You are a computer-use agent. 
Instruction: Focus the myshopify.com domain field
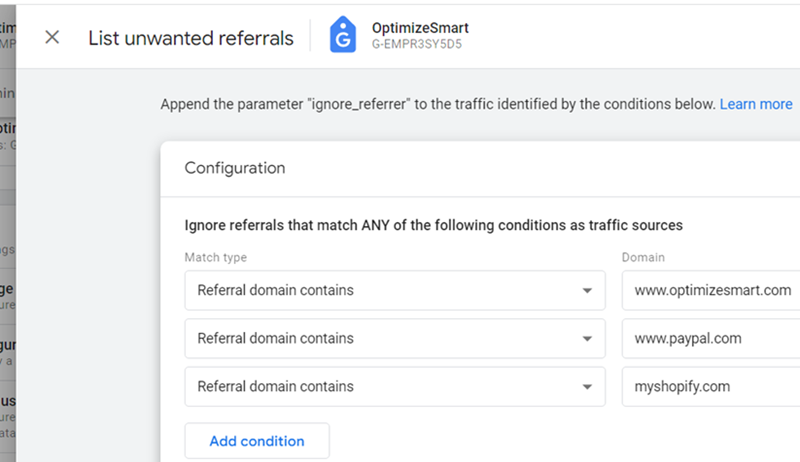coord(711,387)
